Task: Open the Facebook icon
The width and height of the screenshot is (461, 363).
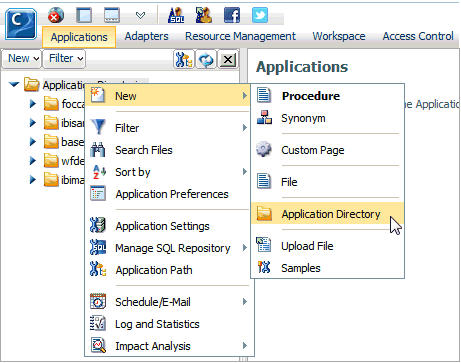Action: click(x=232, y=15)
